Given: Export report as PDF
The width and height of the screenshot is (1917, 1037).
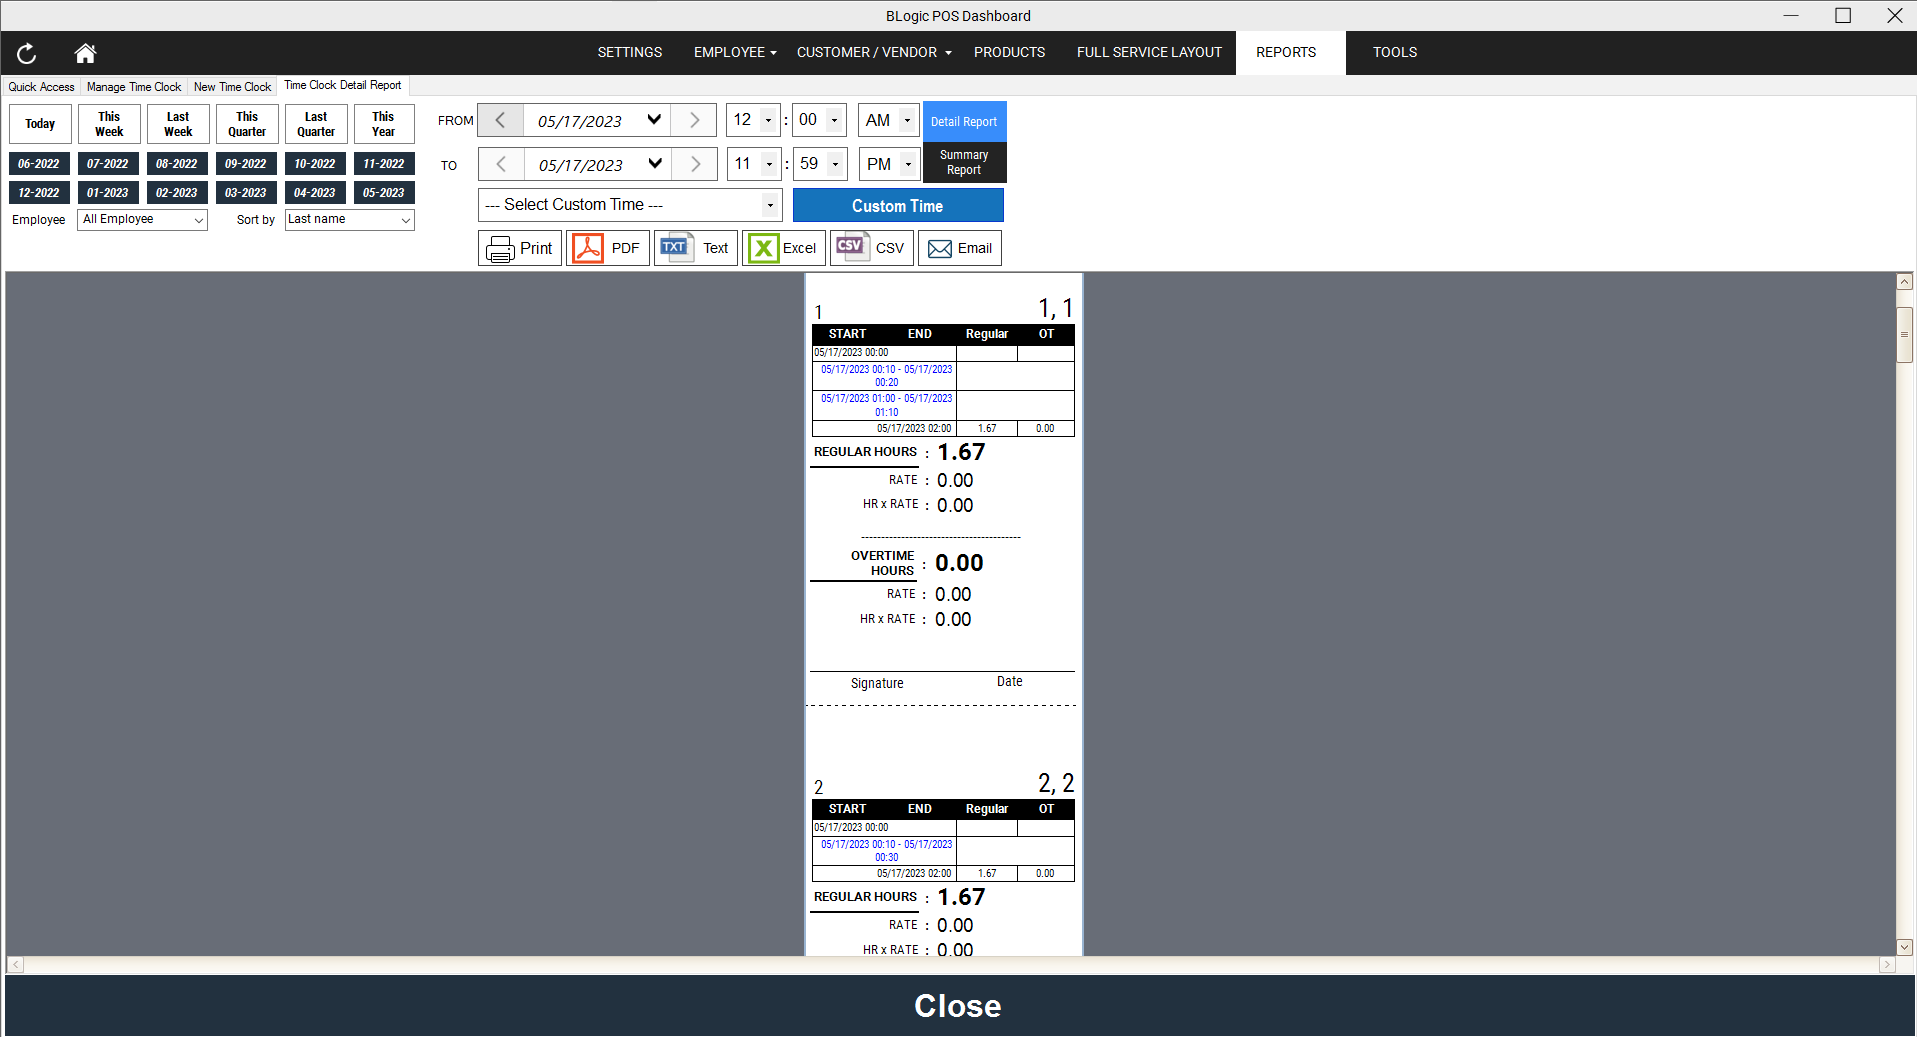Looking at the screenshot, I should (x=608, y=248).
